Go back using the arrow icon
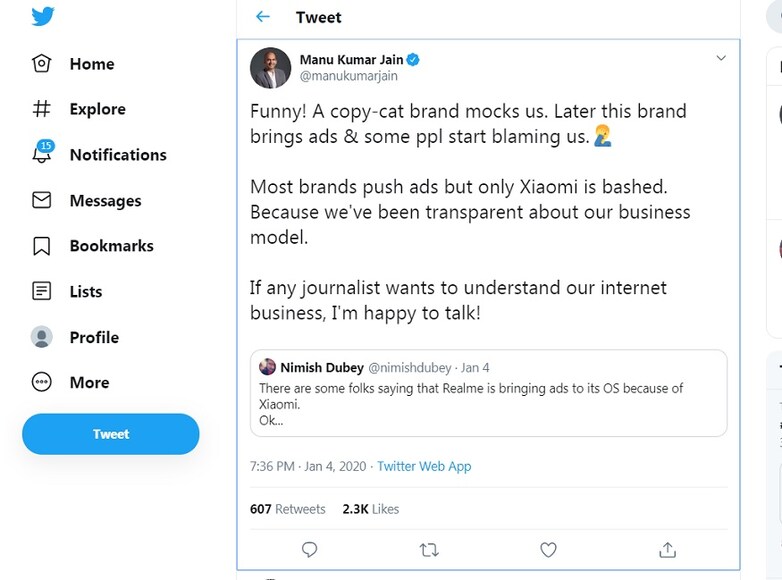The width and height of the screenshot is (782, 580). point(263,17)
